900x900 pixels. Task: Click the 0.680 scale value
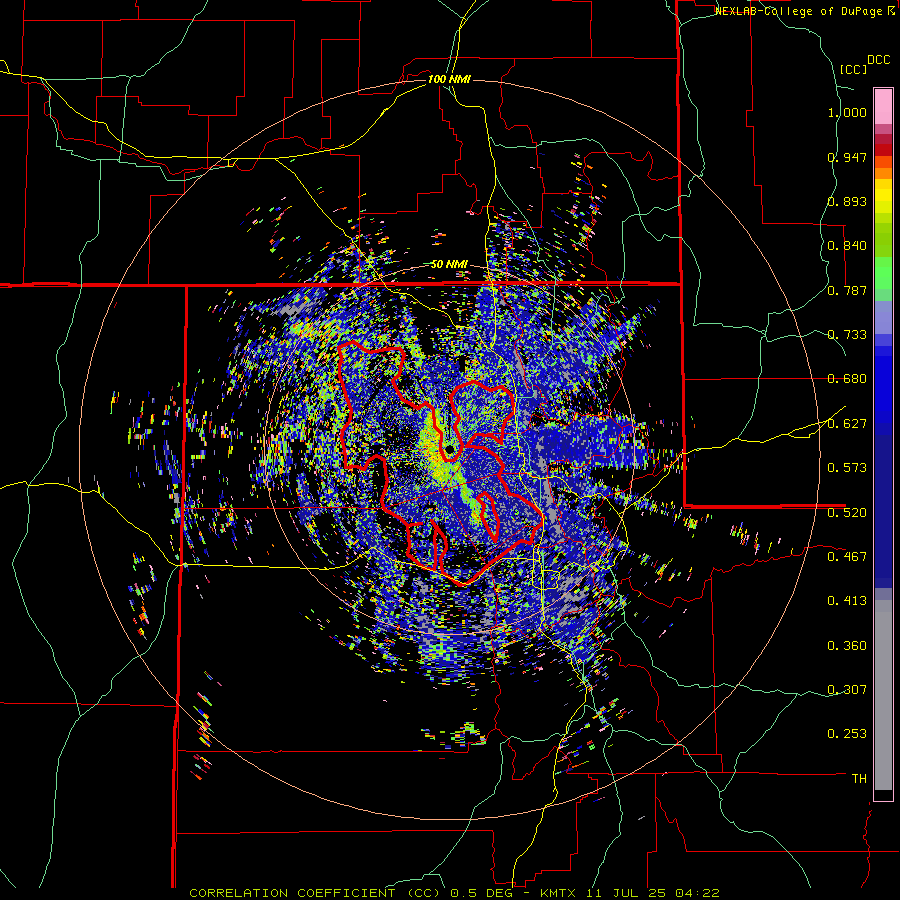[x=847, y=379]
